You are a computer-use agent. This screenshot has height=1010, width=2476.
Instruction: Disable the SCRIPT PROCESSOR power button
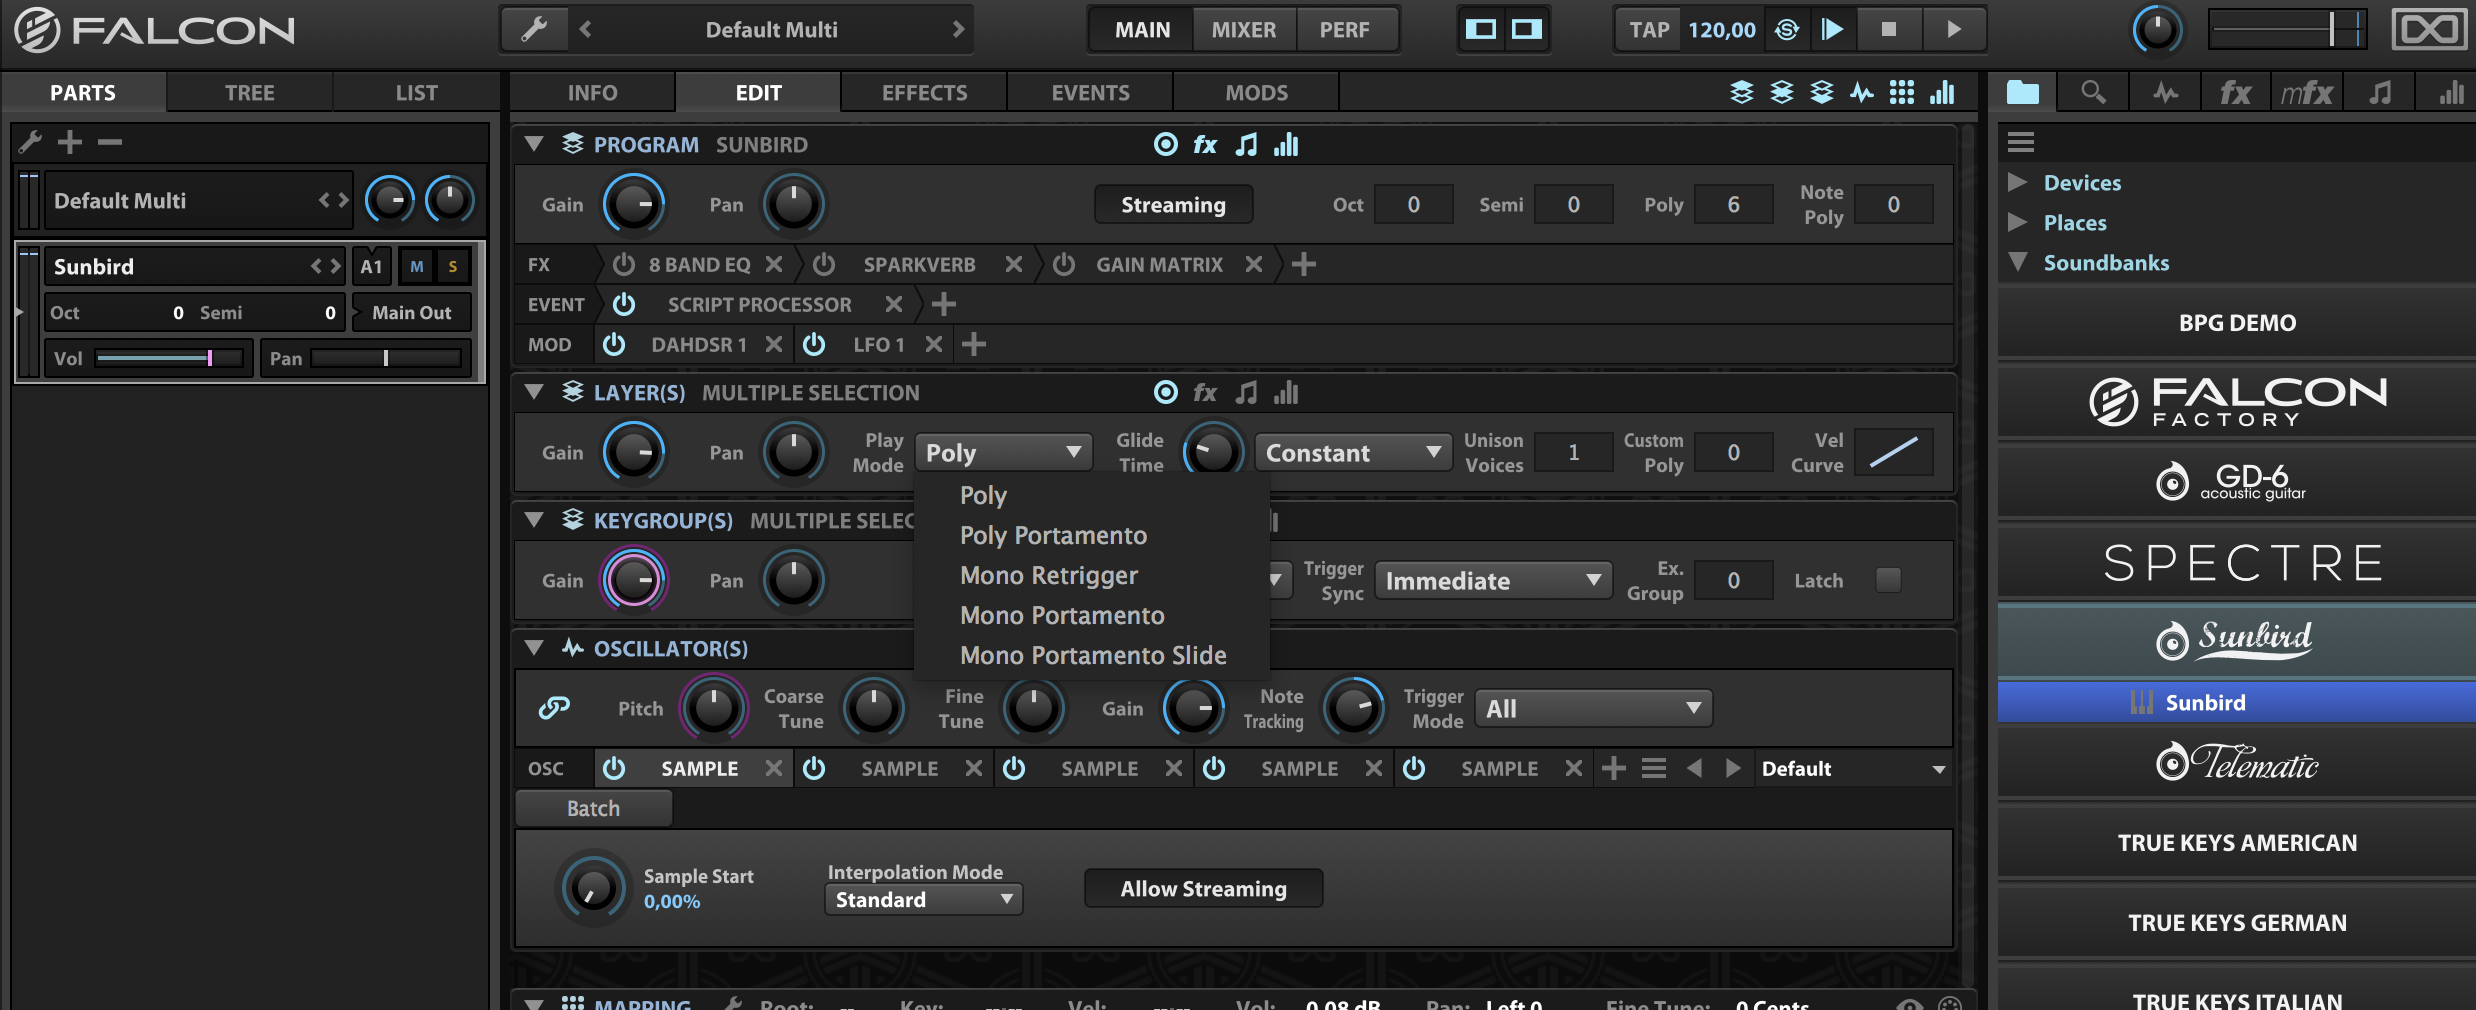click(x=624, y=304)
